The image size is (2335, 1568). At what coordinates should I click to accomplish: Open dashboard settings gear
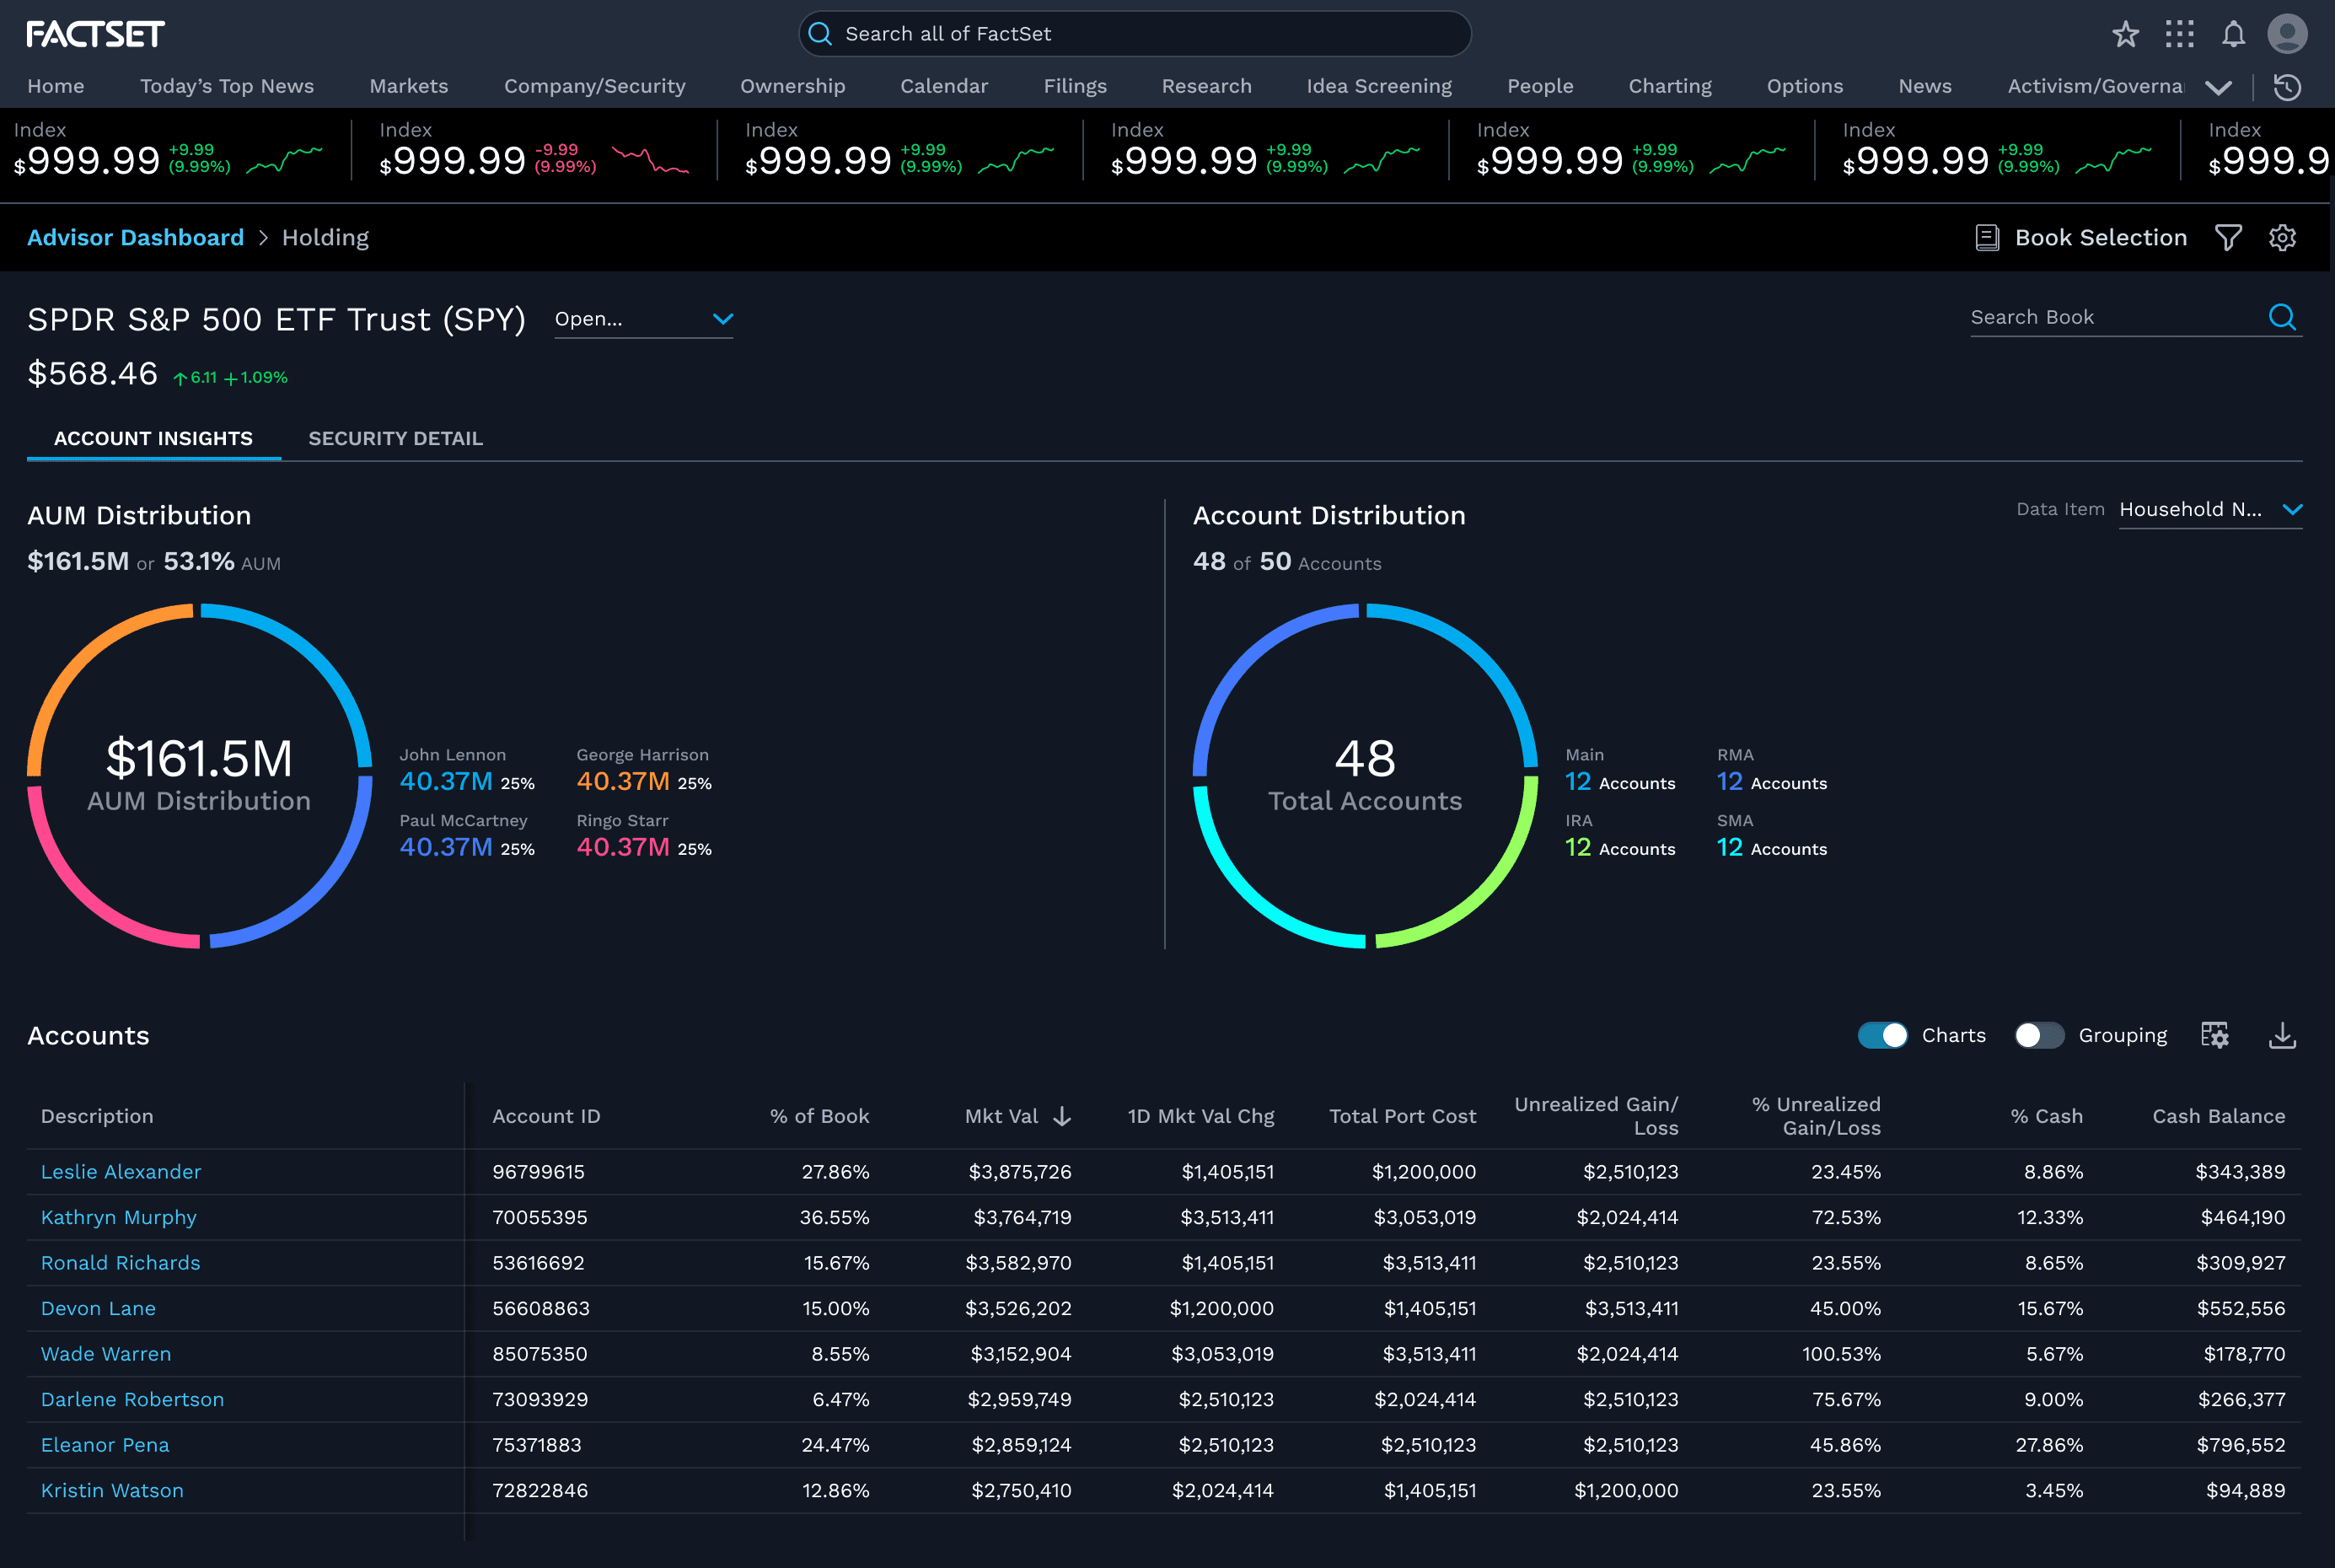point(2282,238)
